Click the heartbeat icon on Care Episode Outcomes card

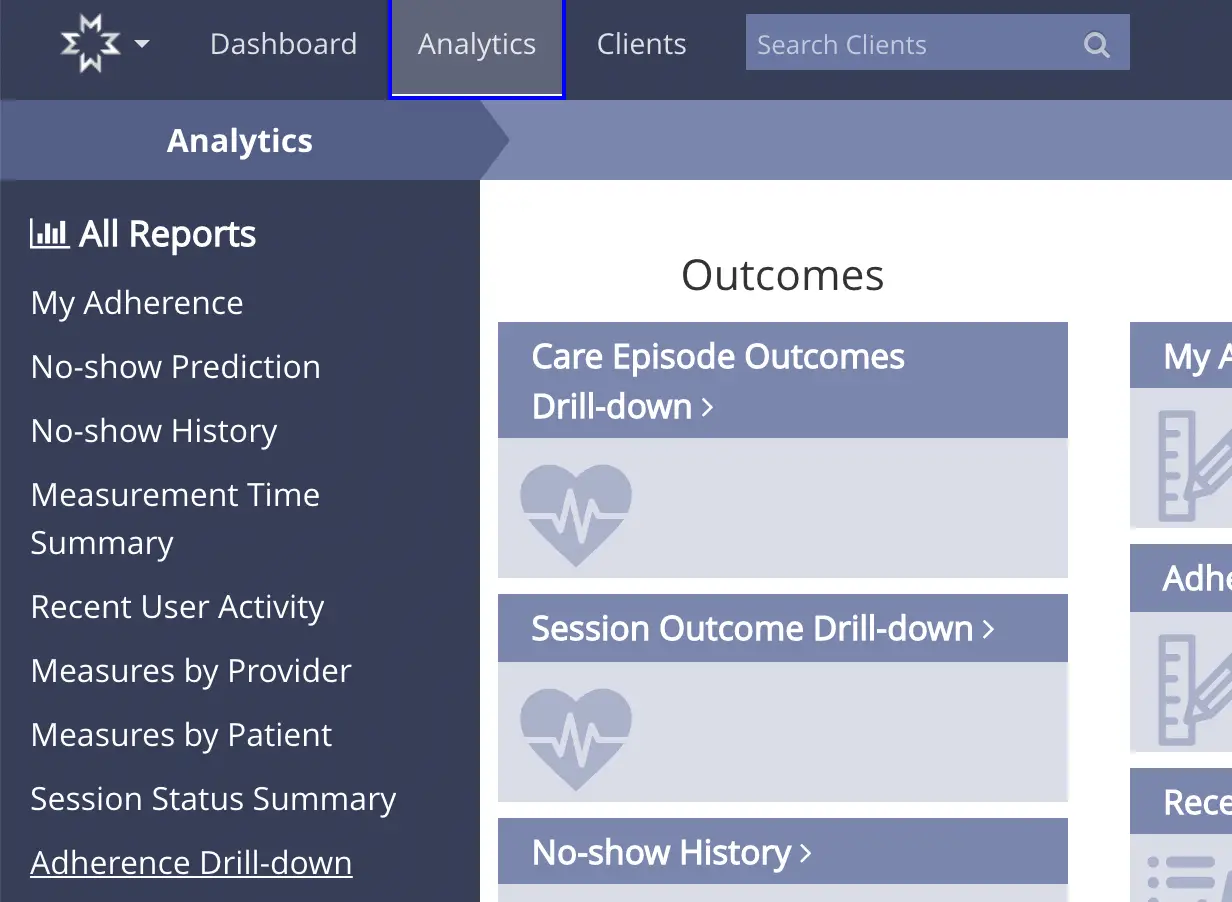point(575,513)
